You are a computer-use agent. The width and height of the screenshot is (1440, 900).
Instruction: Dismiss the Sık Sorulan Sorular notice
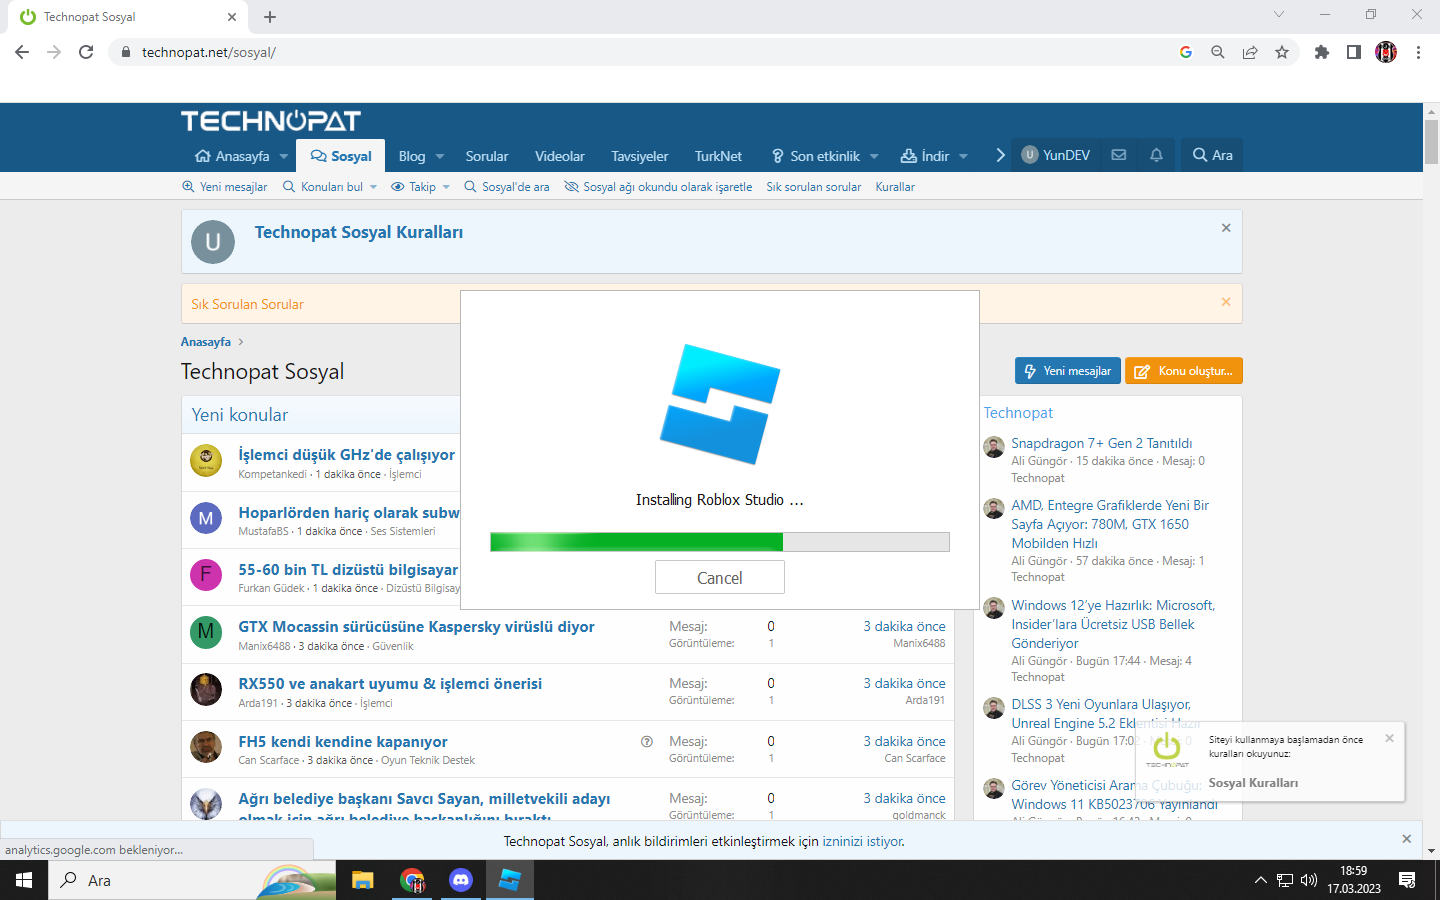tap(1226, 302)
